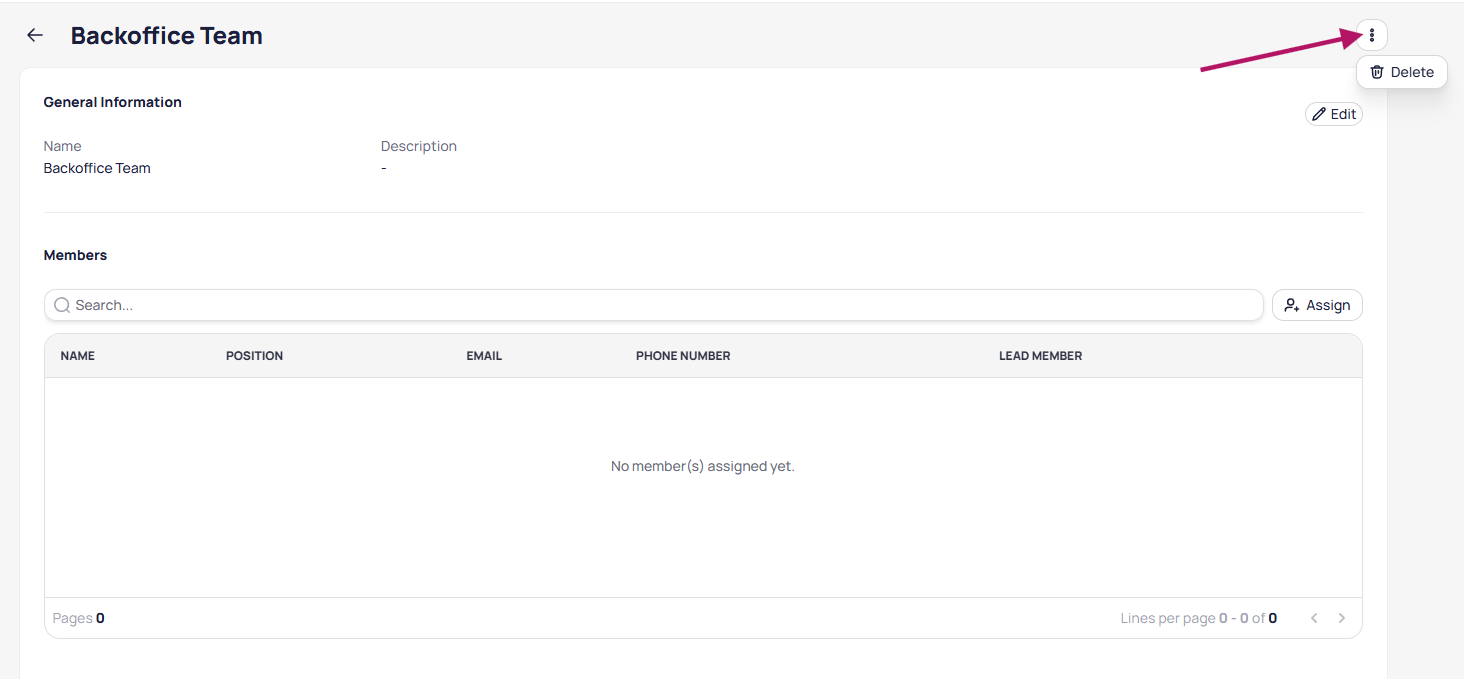Click the POSITION column header

click(x=254, y=356)
